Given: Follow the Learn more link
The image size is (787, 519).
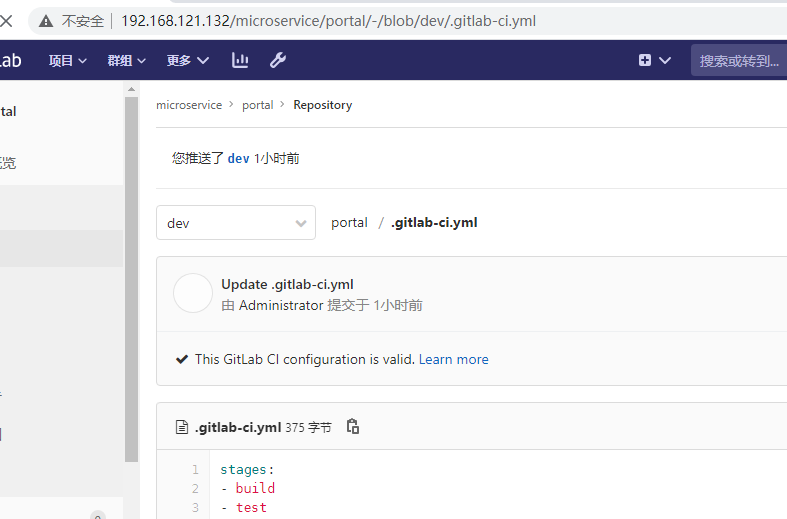Looking at the screenshot, I should tap(454, 359).
